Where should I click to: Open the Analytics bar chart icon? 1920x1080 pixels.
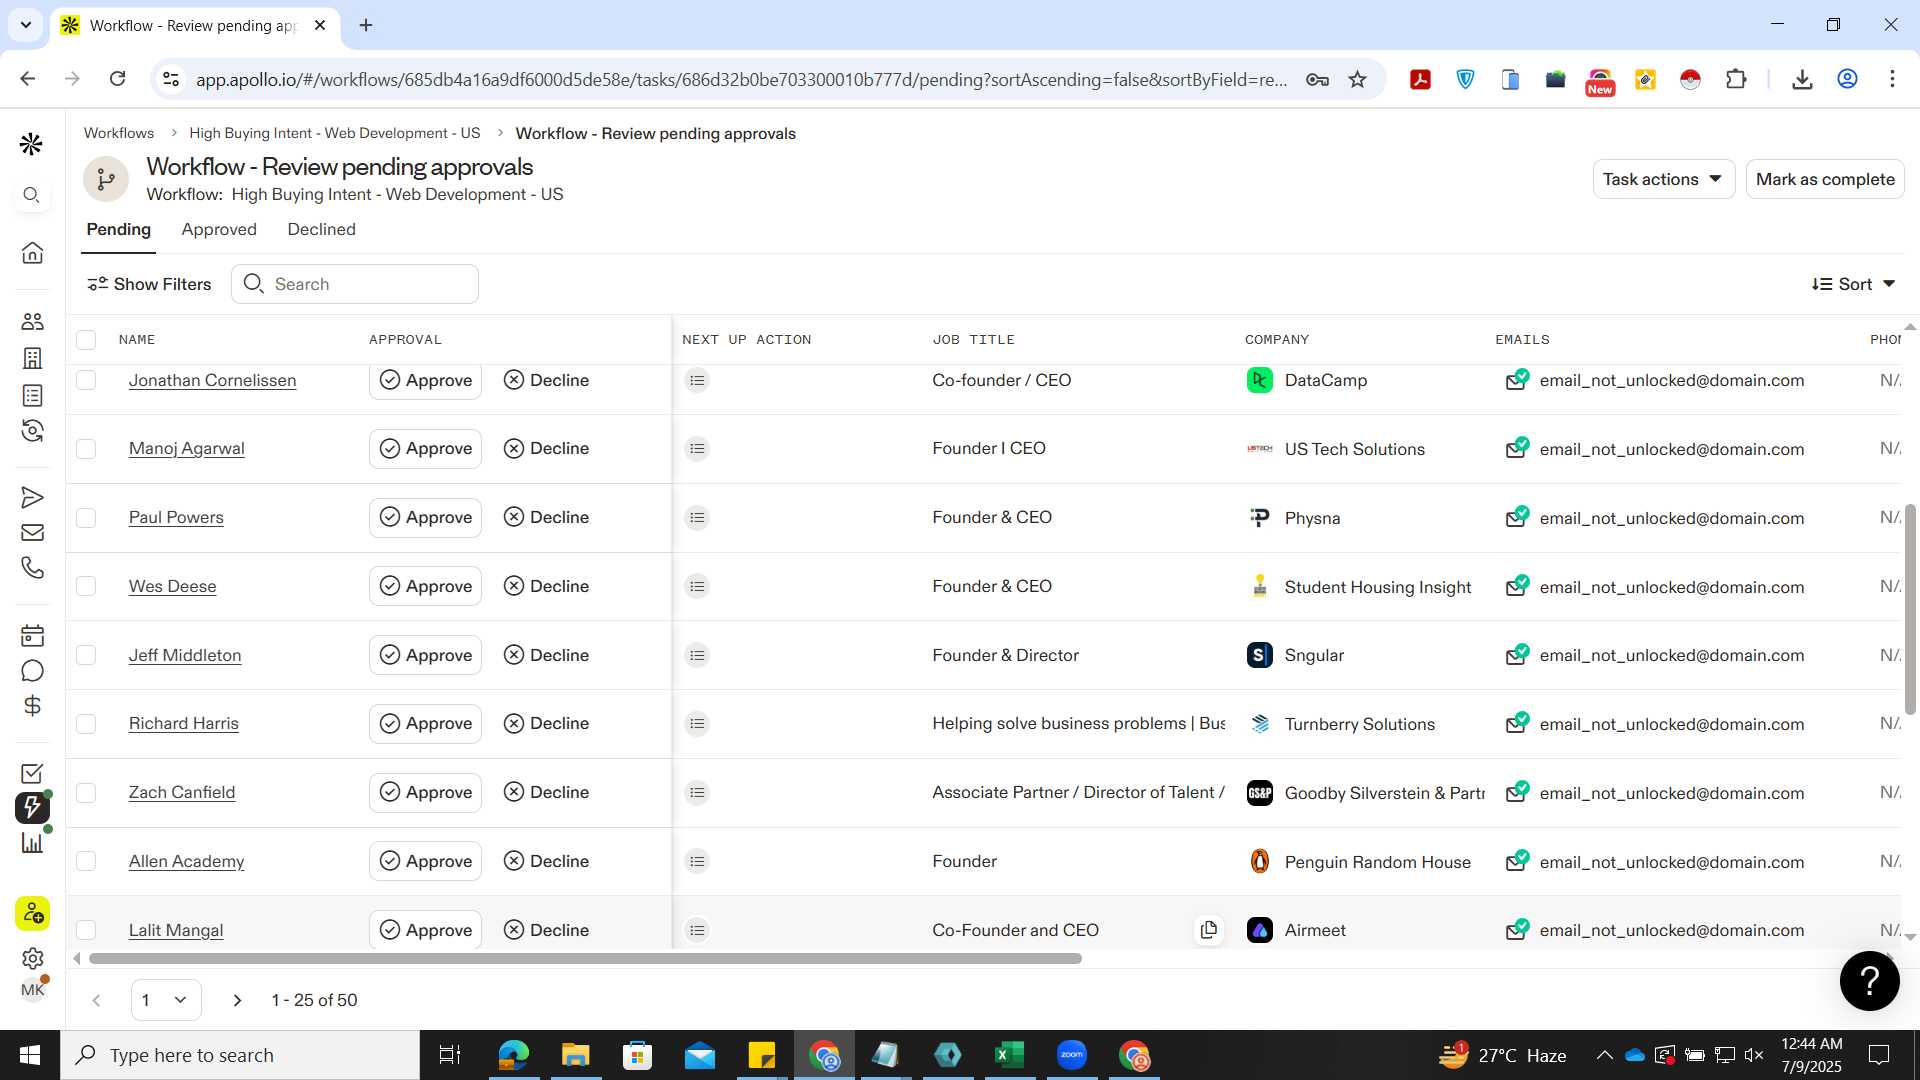click(32, 842)
